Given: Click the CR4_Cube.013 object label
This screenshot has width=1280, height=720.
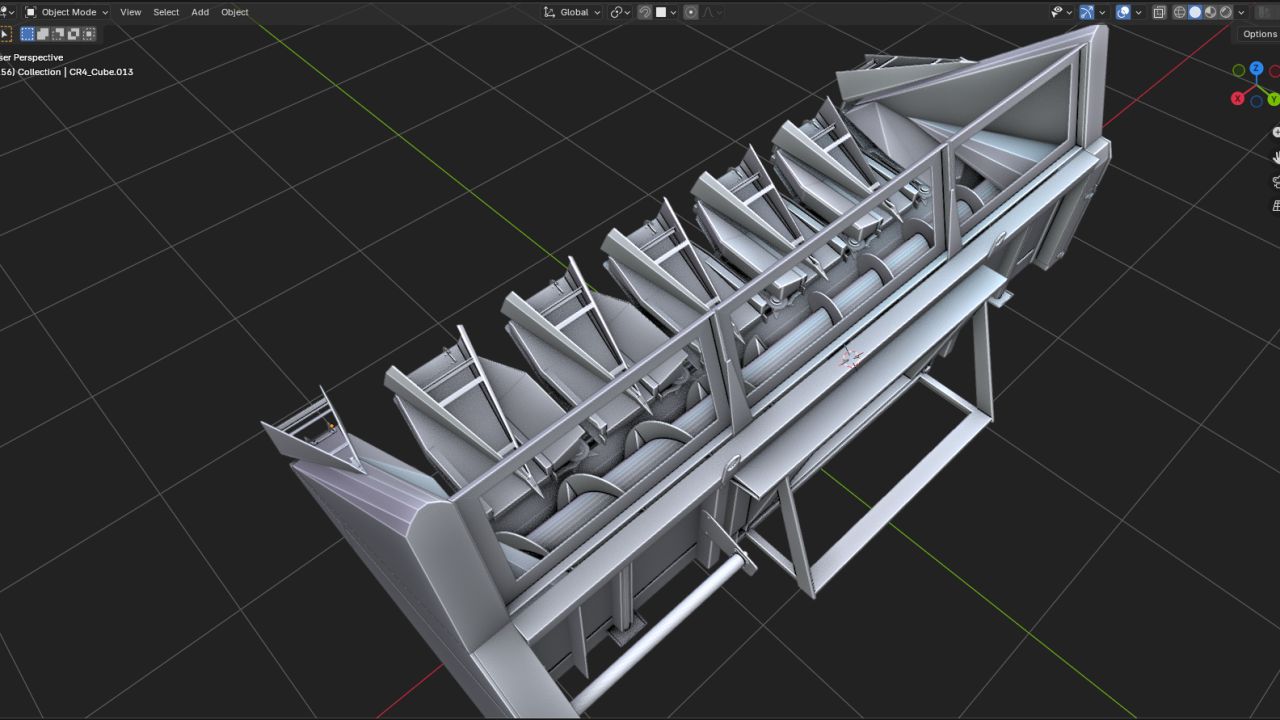Looking at the screenshot, I should pyautogui.click(x=101, y=72).
